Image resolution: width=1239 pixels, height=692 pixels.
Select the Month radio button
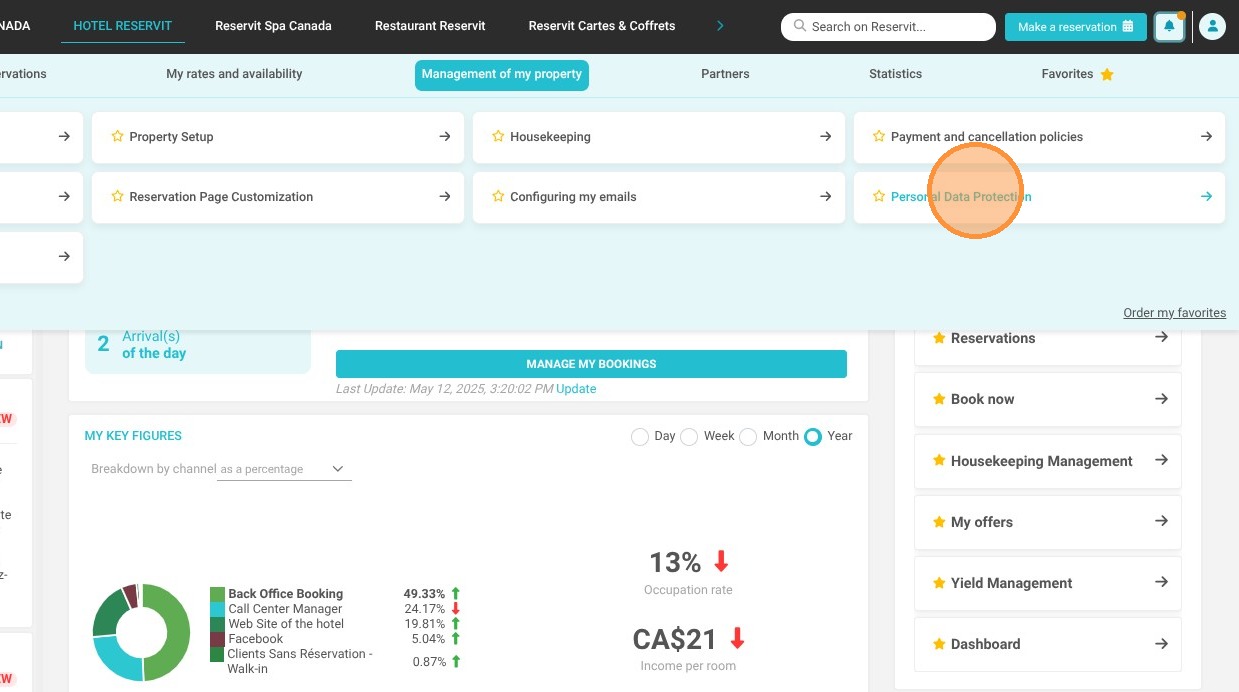tap(748, 437)
